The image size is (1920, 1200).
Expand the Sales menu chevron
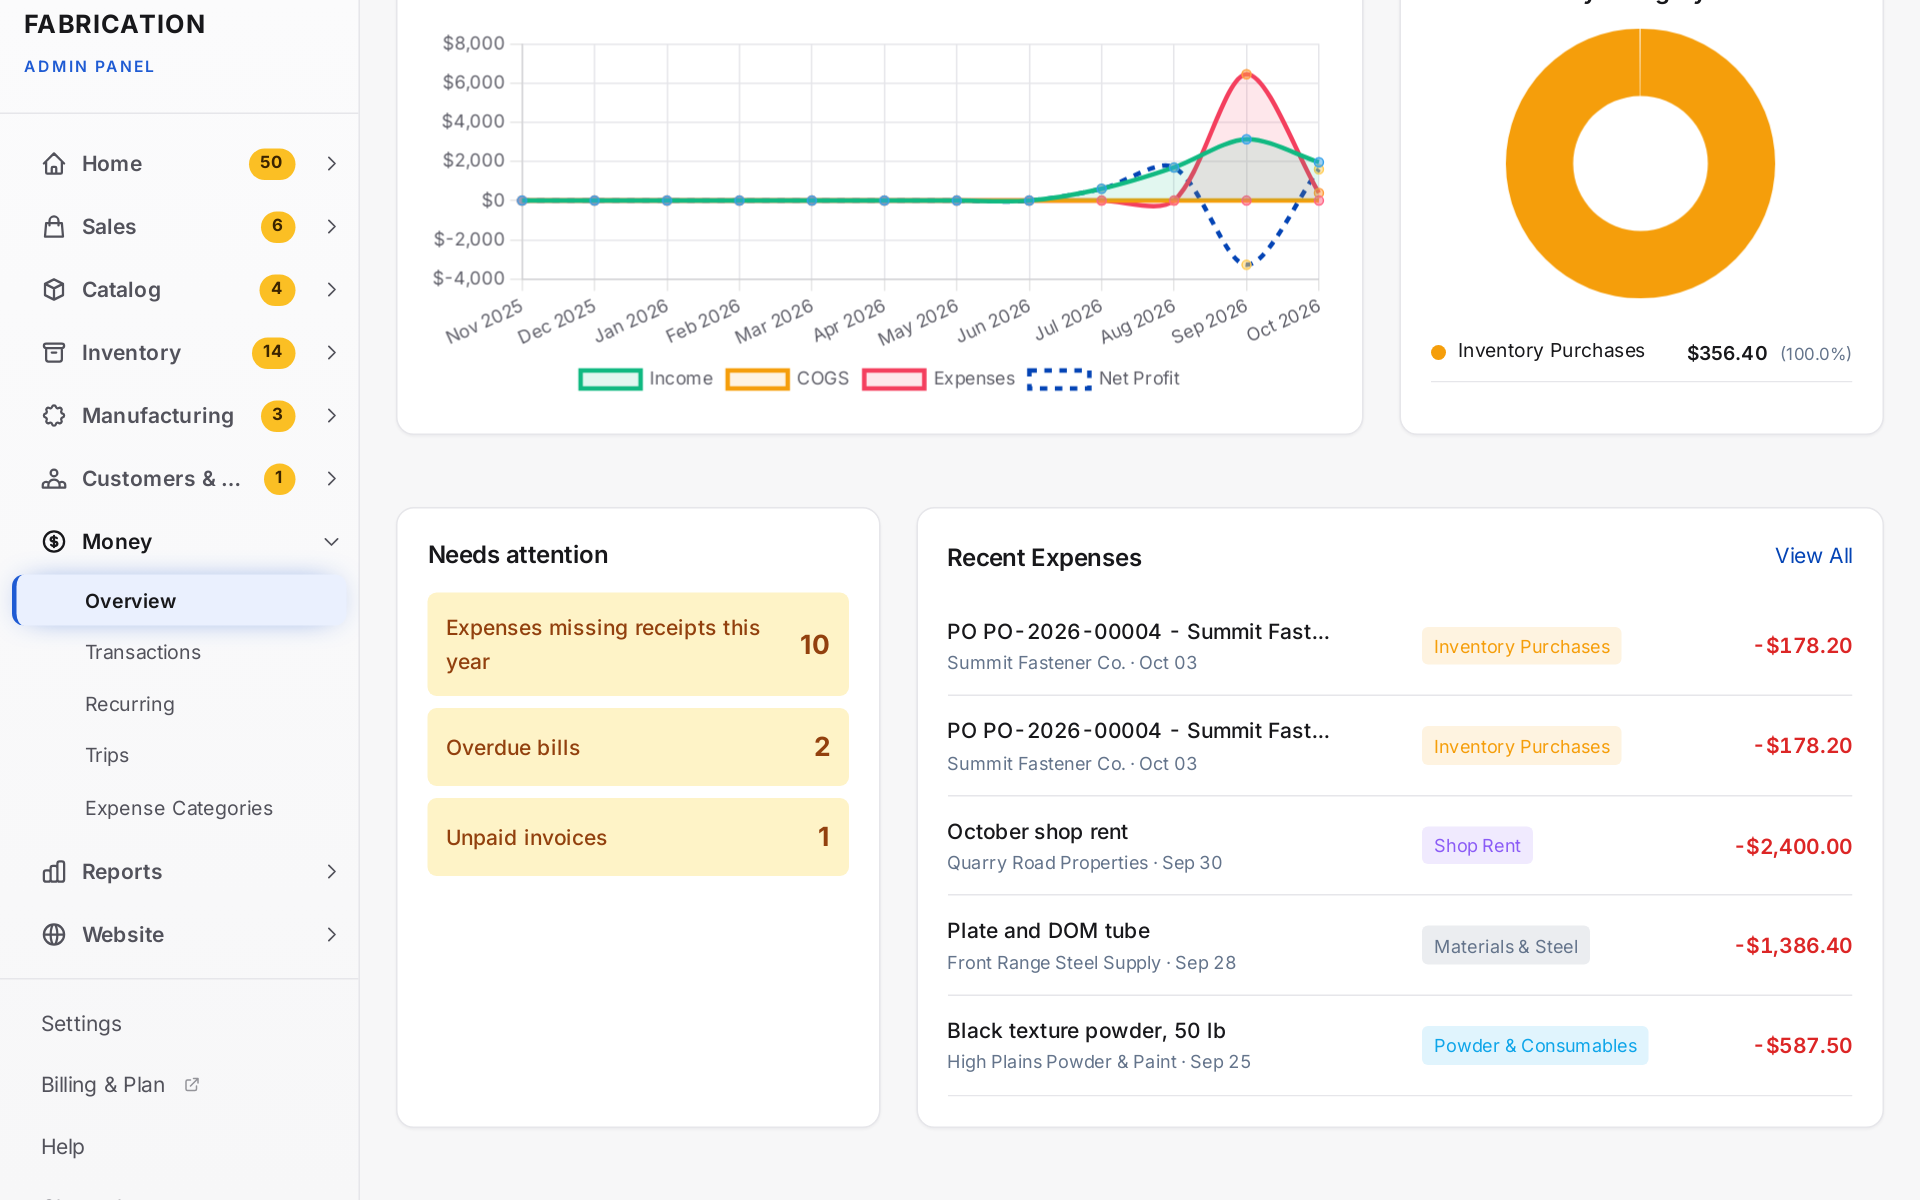coord(331,226)
